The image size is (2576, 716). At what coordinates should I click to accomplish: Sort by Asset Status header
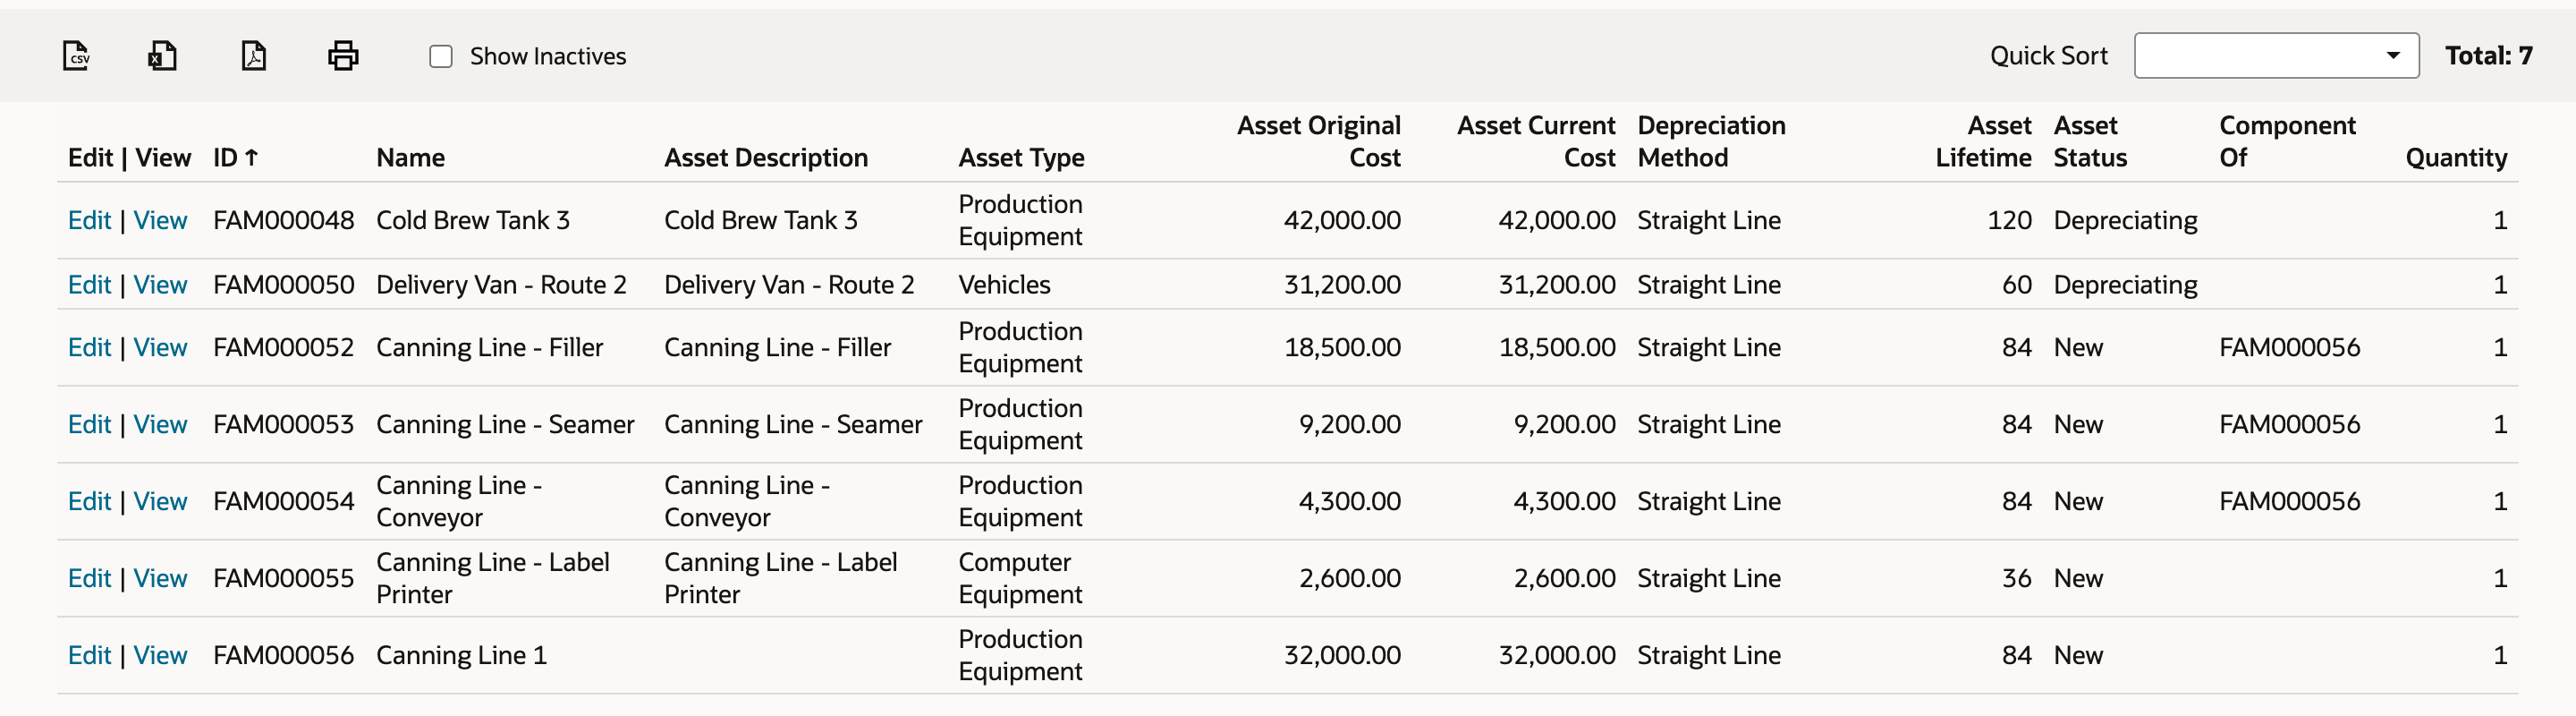[2090, 142]
